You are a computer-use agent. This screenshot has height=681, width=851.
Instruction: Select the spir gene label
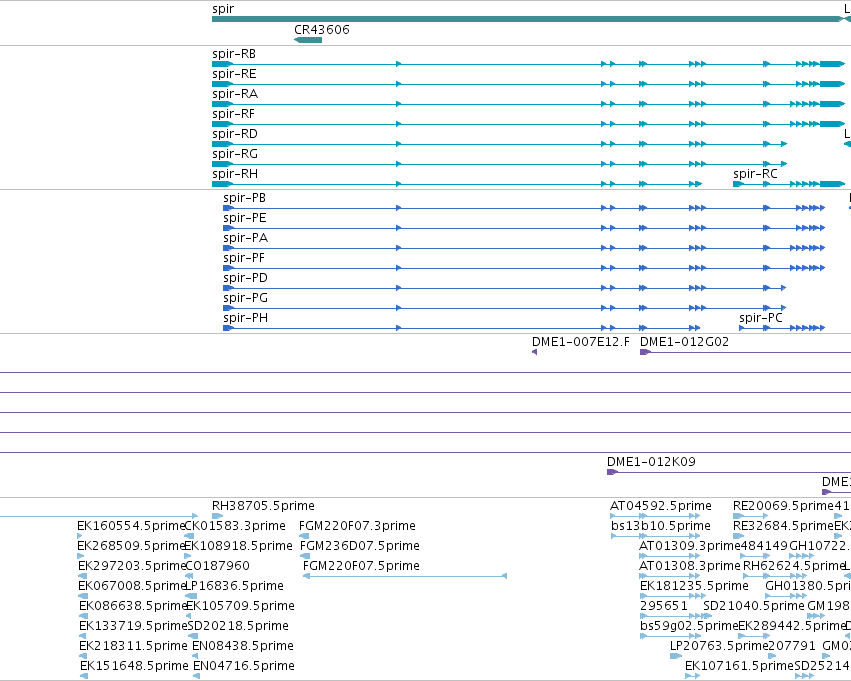pyautogui.click(x=223, y=9)
